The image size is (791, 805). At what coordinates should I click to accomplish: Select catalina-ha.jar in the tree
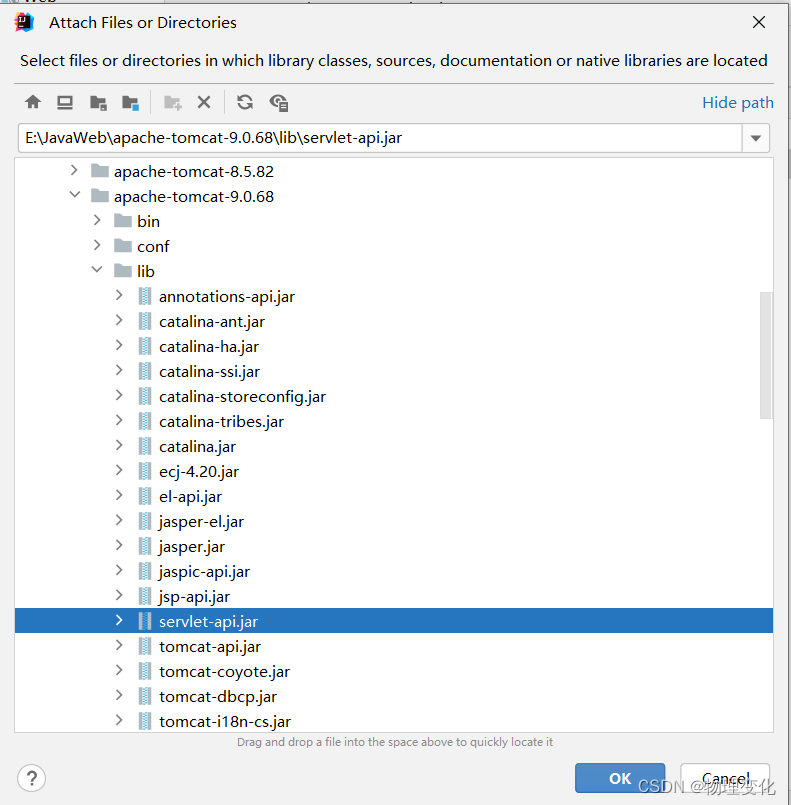(208, 347)
